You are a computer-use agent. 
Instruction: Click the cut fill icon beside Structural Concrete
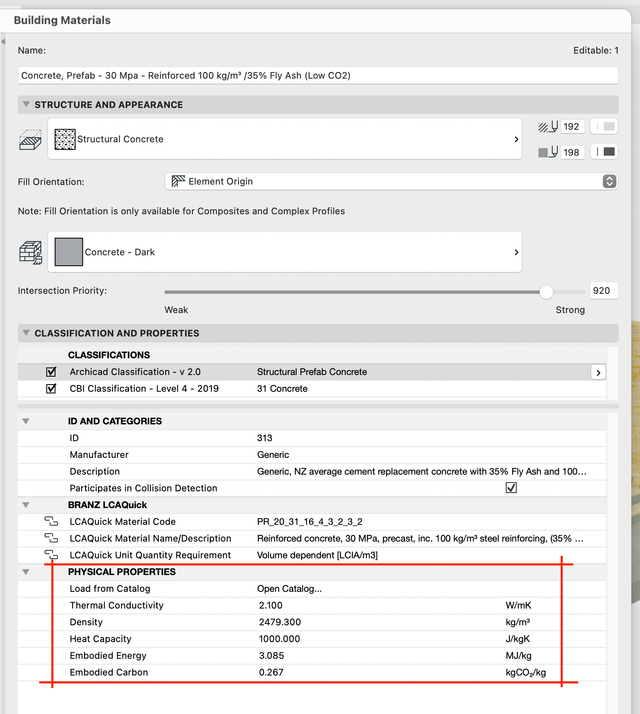pos(30,140)
